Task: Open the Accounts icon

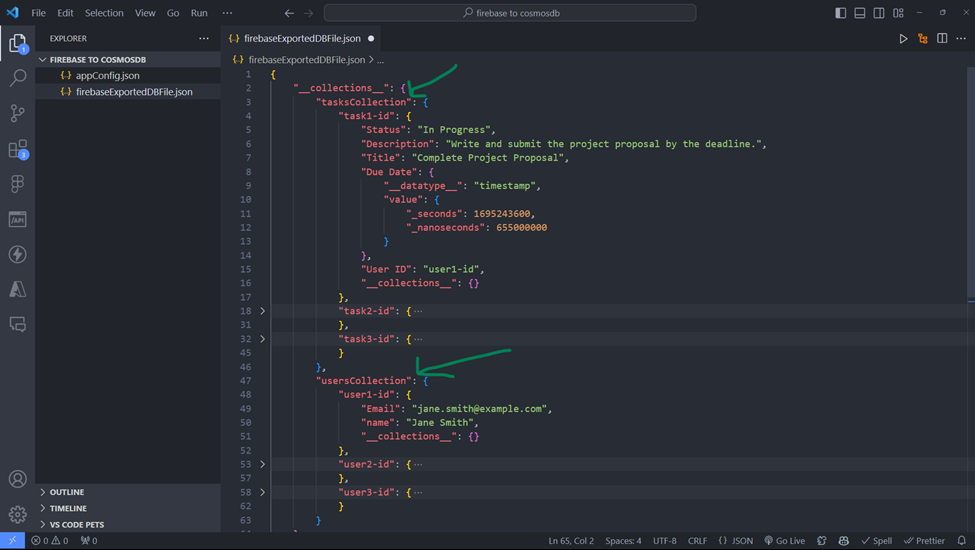Action: [x=18, y=479]
